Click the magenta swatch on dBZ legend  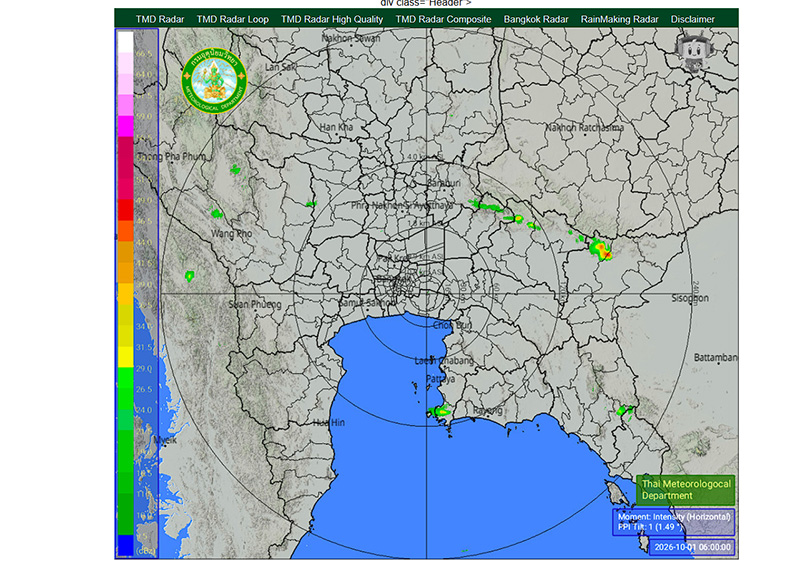tap(126, 126)
